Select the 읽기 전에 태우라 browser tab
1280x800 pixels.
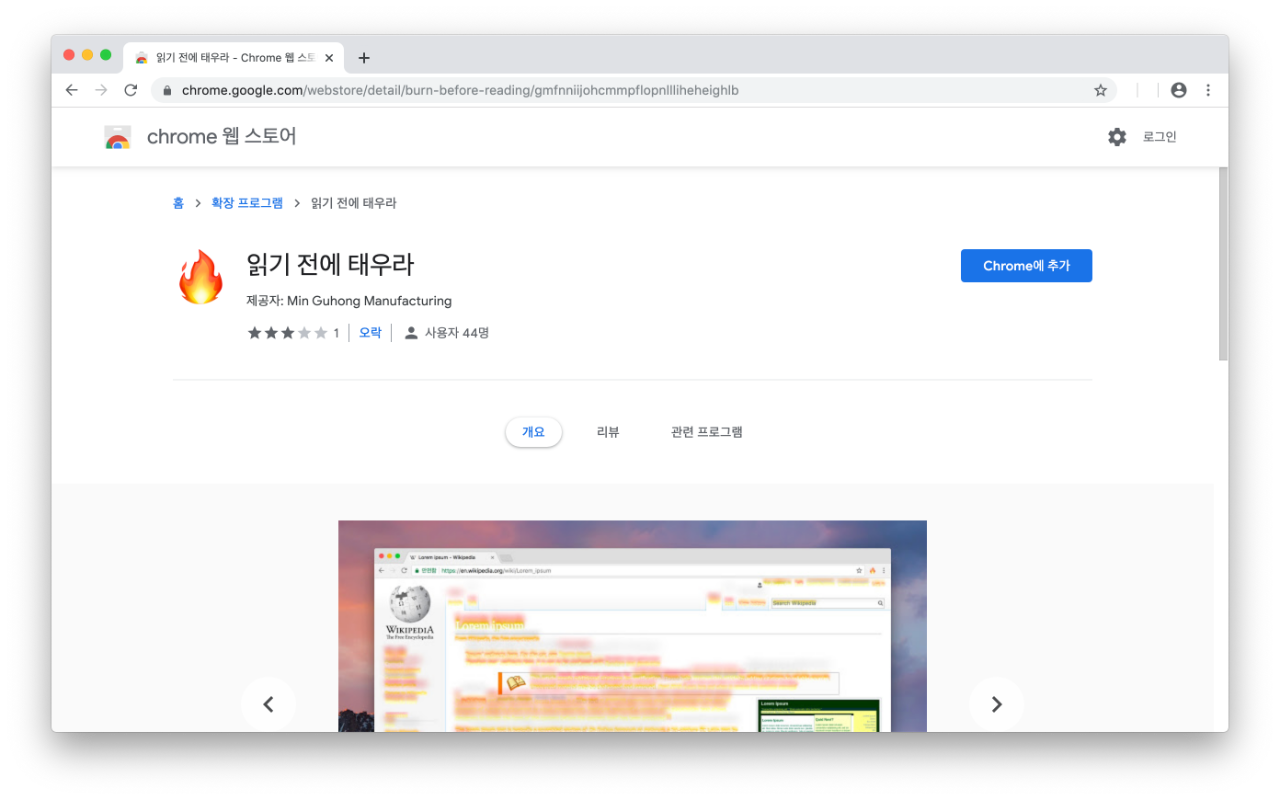tap(234, 58)
